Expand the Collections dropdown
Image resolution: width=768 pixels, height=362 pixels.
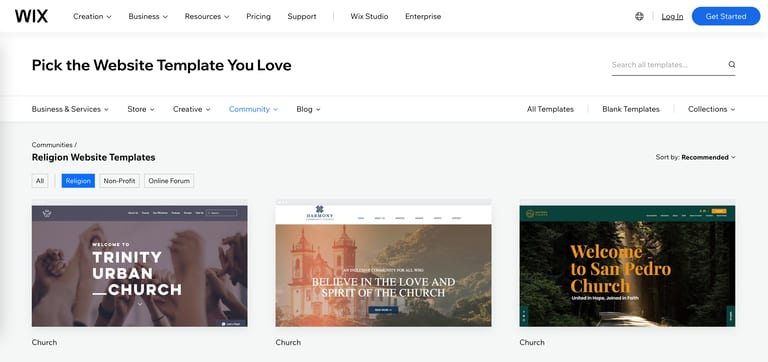pos(712,109)
